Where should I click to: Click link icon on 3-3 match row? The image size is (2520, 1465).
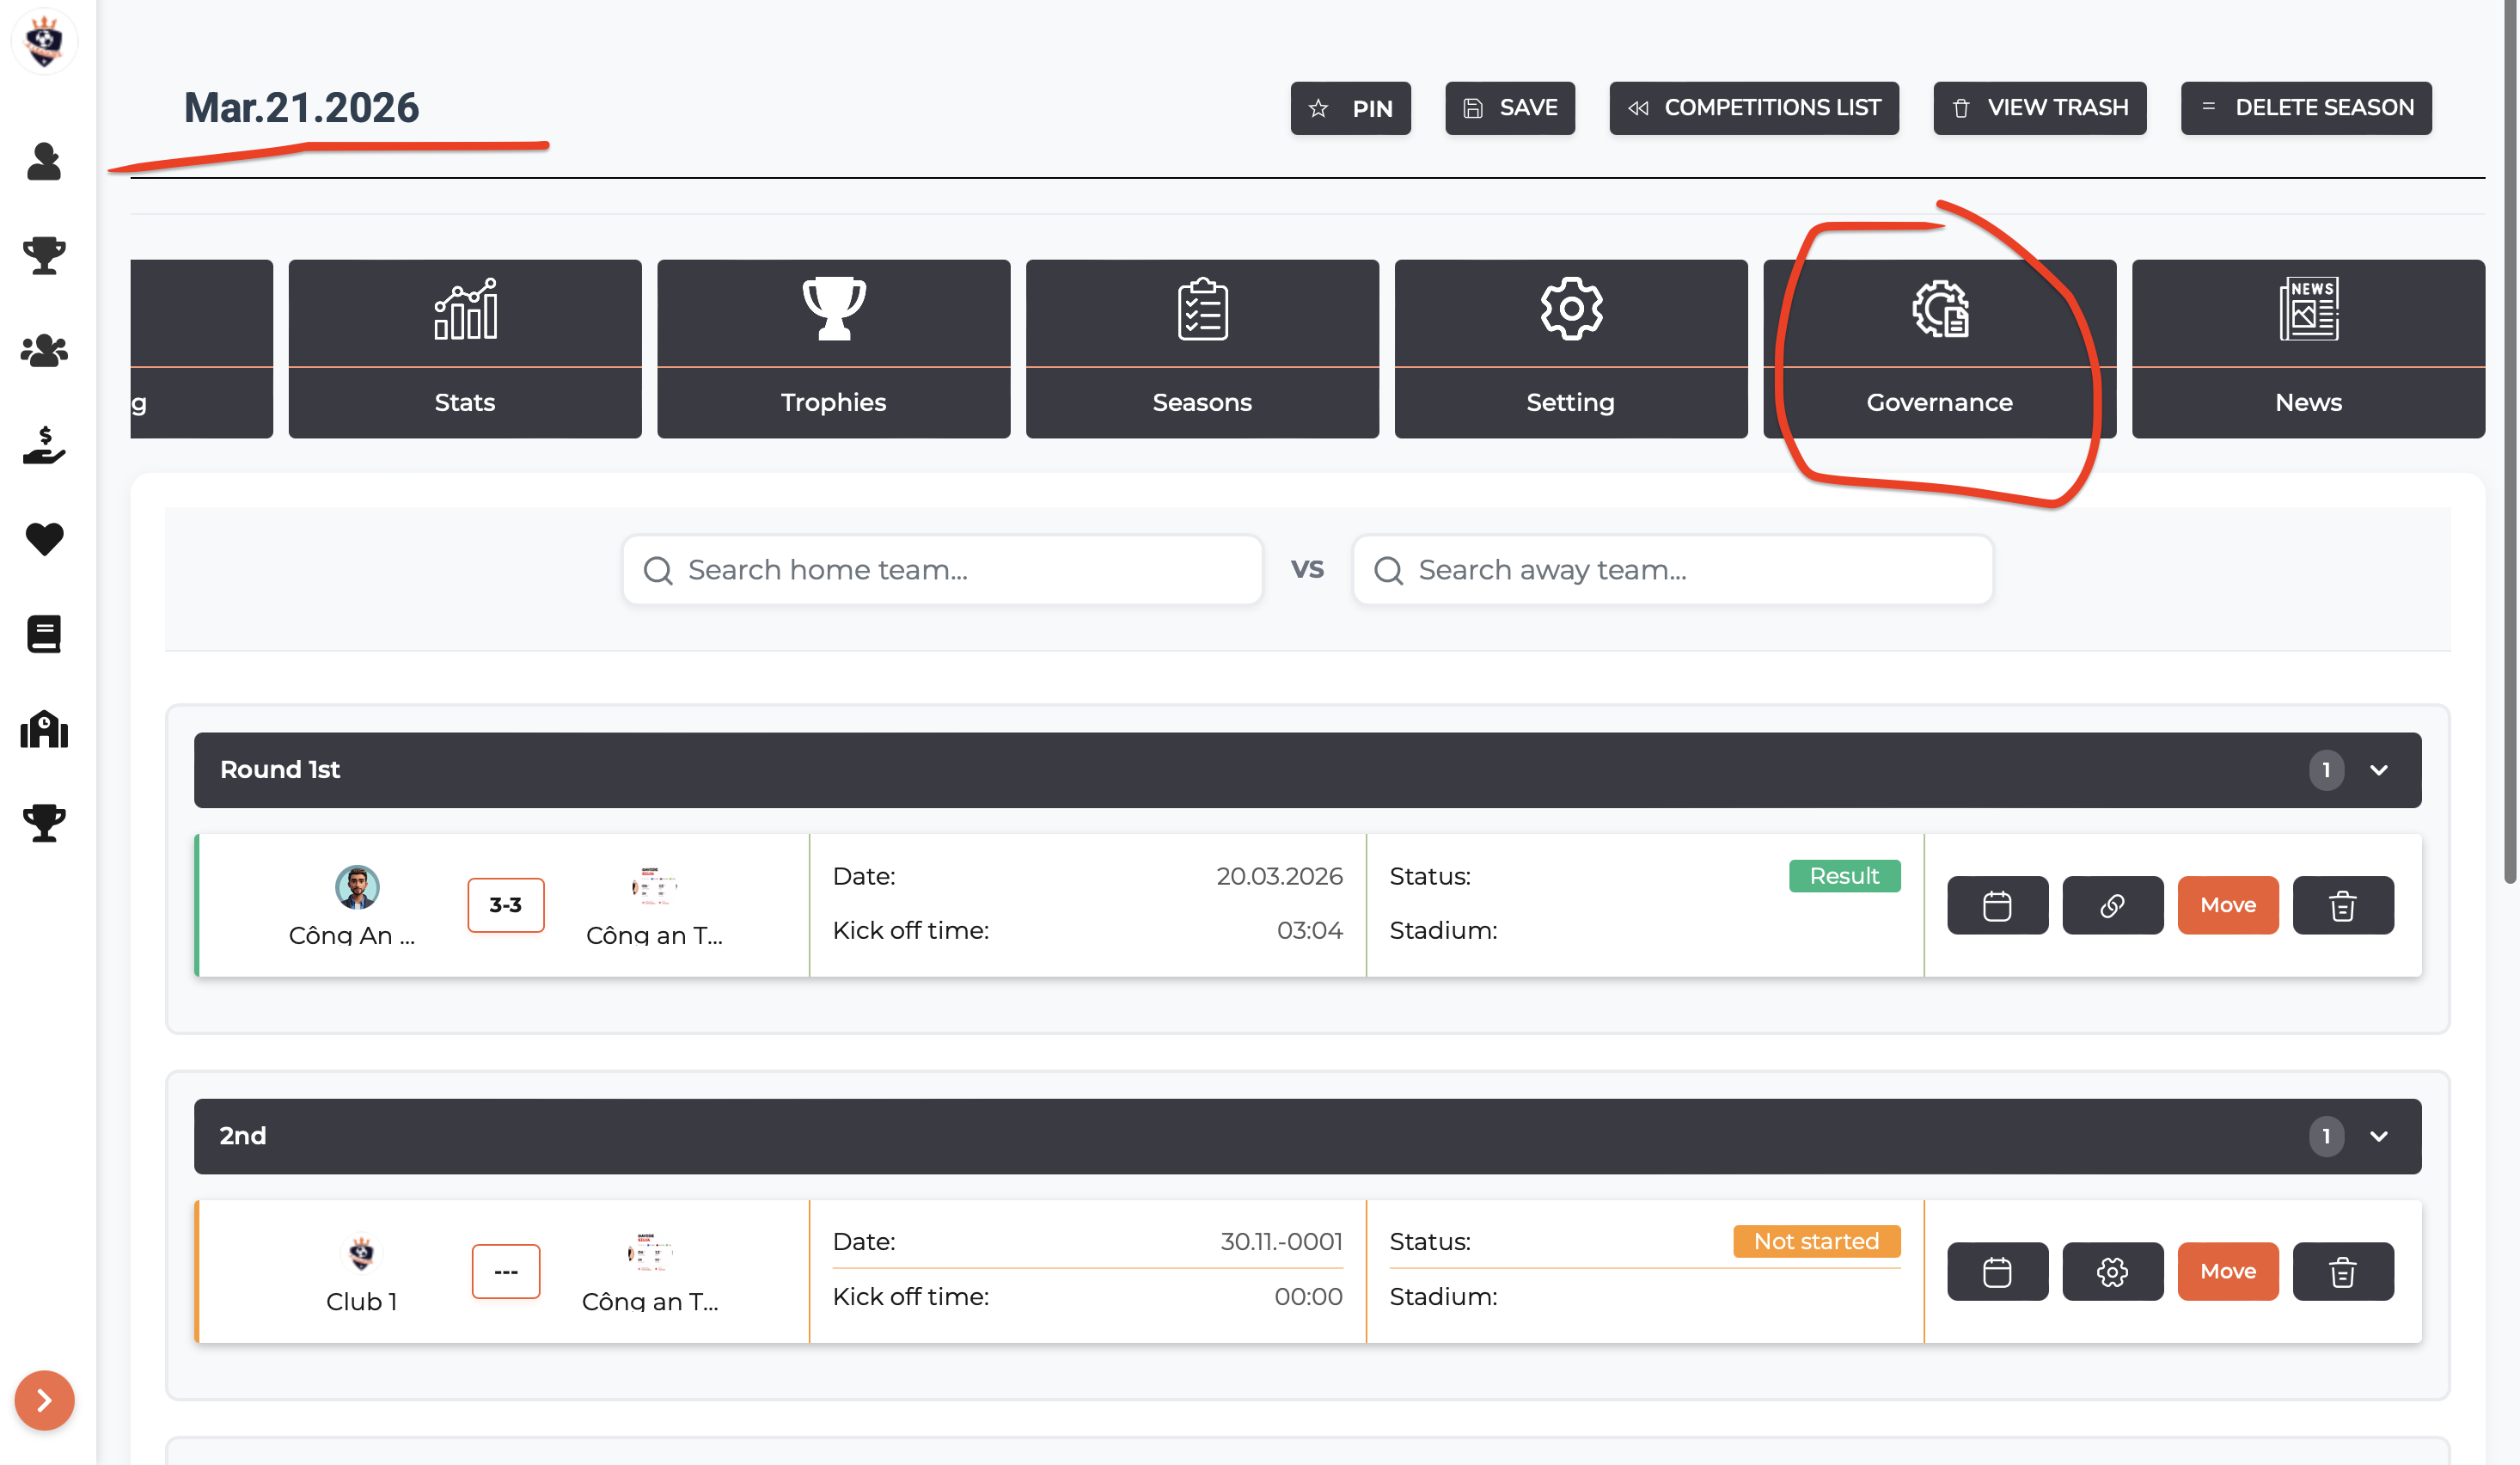pyautogui.click(x=2111, y=905)
